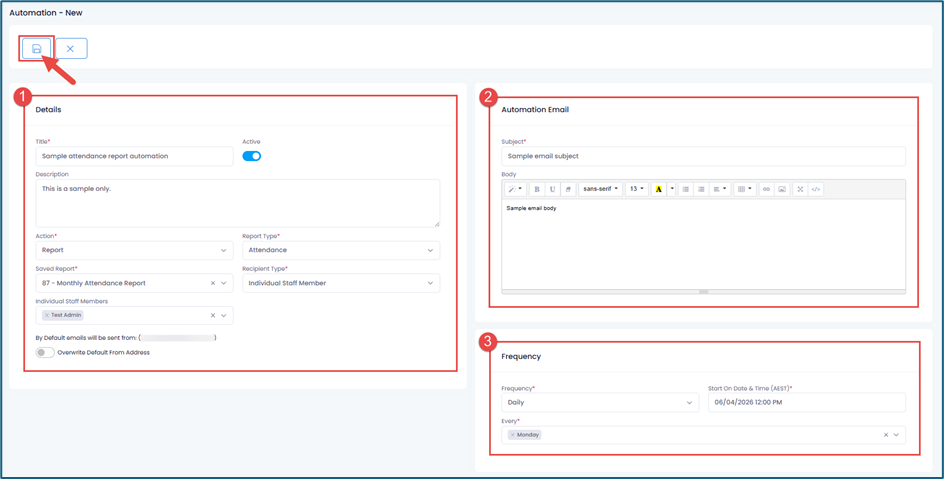The height and width of the screenshot is (479, 944).
Task: Insert a picture using the image icon
Action: (x=782, y=189)
